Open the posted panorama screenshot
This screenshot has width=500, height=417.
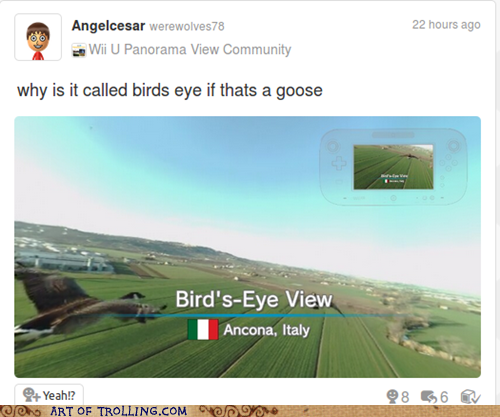247,247
